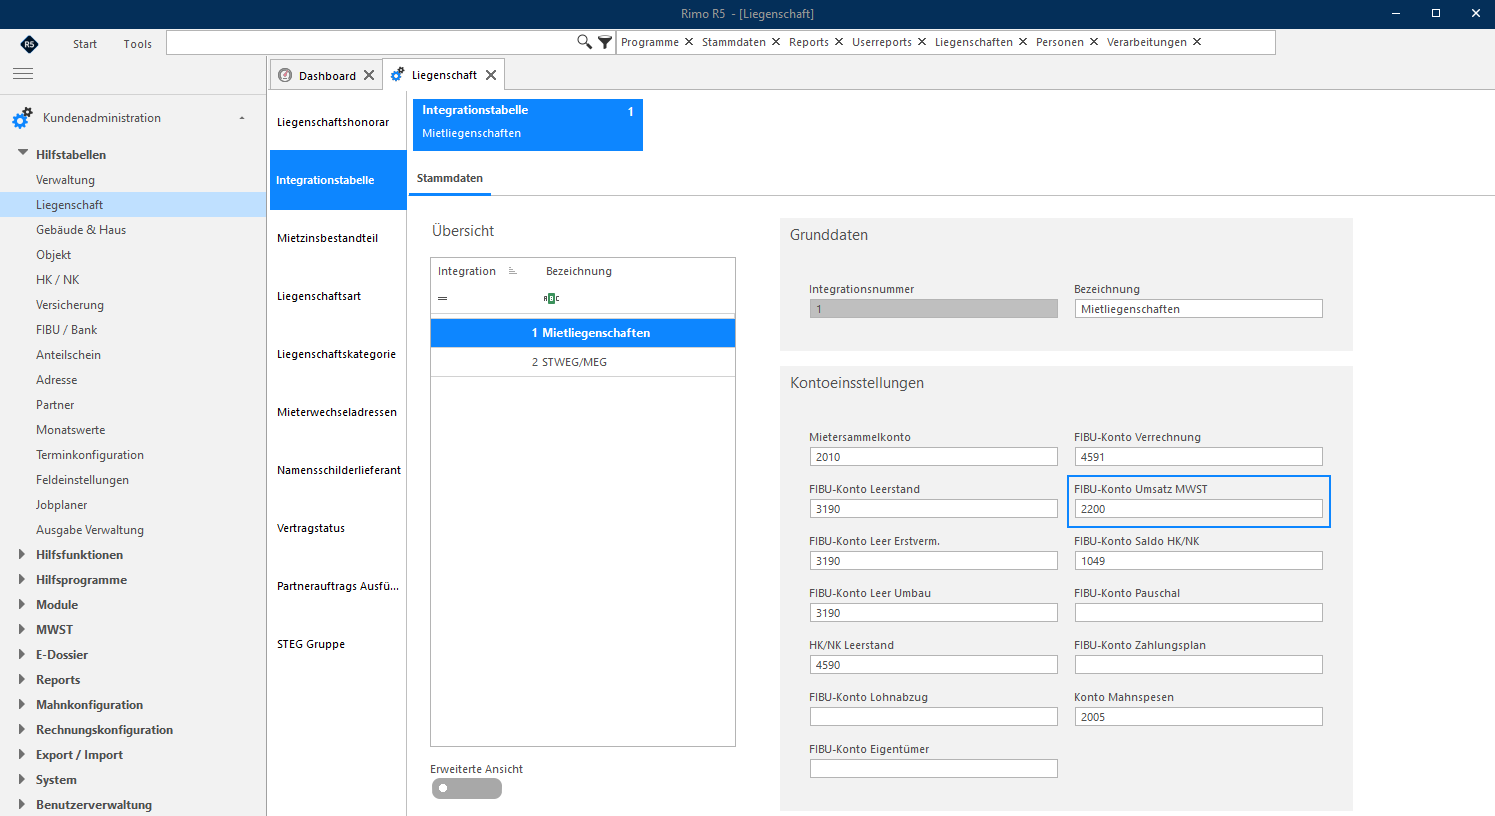Expand the Export / Import node
The height and width of the screenshot is (816, 1495).
pyautogui.click(x=22, y=754)
